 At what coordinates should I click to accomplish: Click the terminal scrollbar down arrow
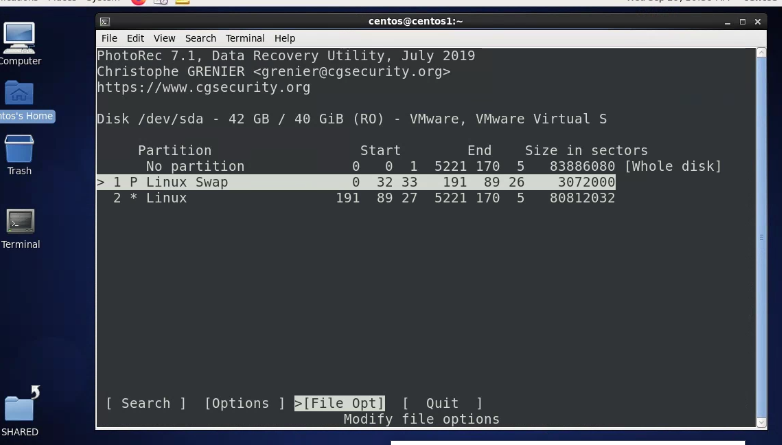tap(761, 423)
